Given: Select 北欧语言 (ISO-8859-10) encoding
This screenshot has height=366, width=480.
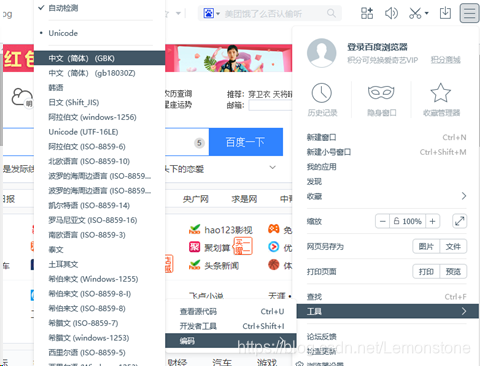Looking at the screenshot, I should [x=99, y=161].
